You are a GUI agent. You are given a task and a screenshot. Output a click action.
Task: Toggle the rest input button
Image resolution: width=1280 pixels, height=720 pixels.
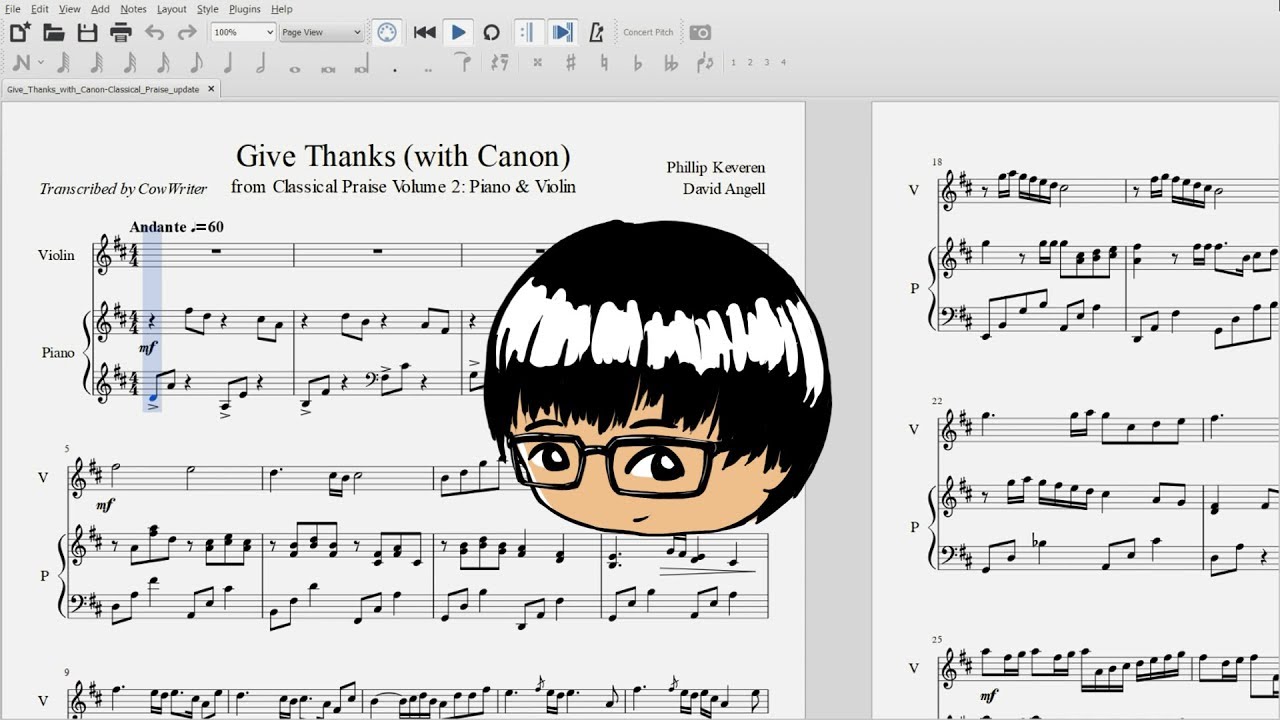point(500,63)
